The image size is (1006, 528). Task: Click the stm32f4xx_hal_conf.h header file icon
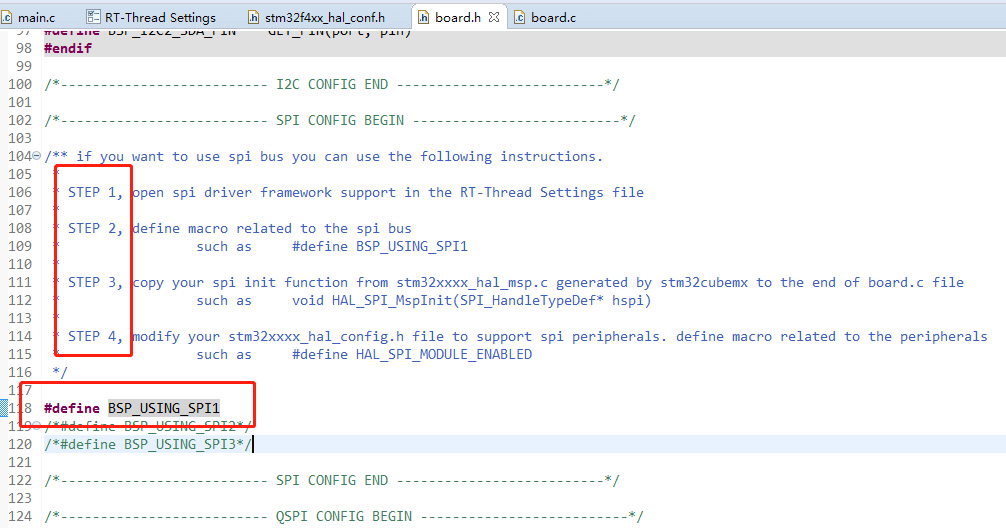253,17
